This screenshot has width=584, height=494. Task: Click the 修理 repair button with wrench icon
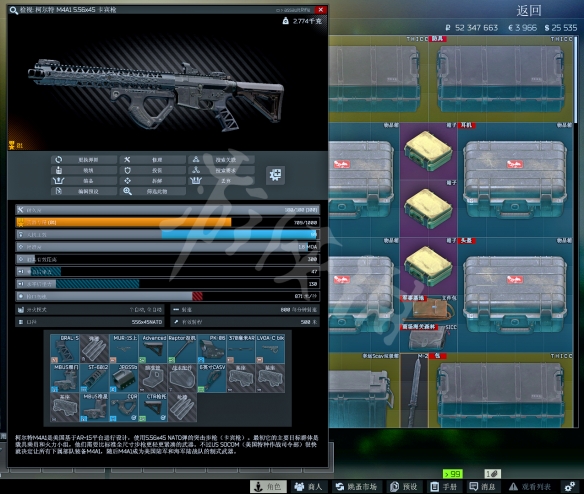pyautogui.click(x=153, y=160)
